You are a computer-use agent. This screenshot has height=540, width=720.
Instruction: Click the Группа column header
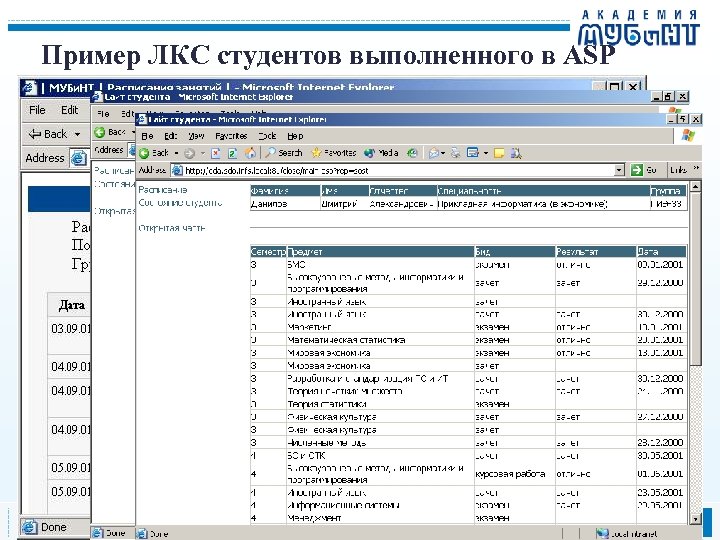[666, 191]
